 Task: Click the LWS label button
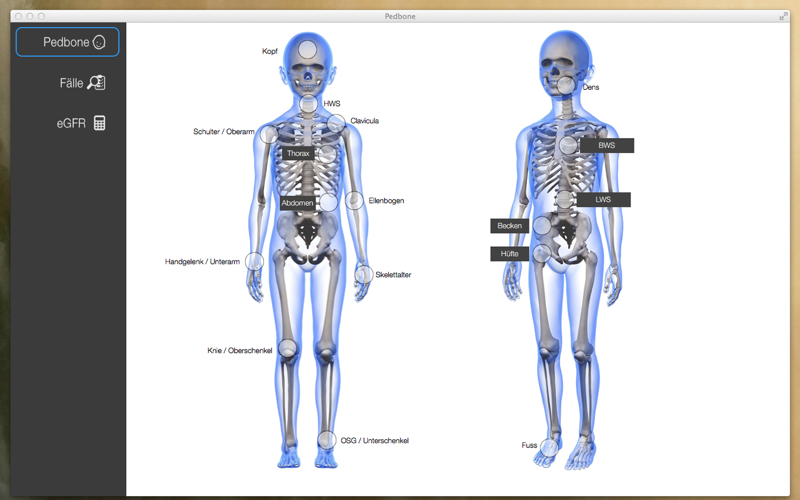[x=603, y=199]
